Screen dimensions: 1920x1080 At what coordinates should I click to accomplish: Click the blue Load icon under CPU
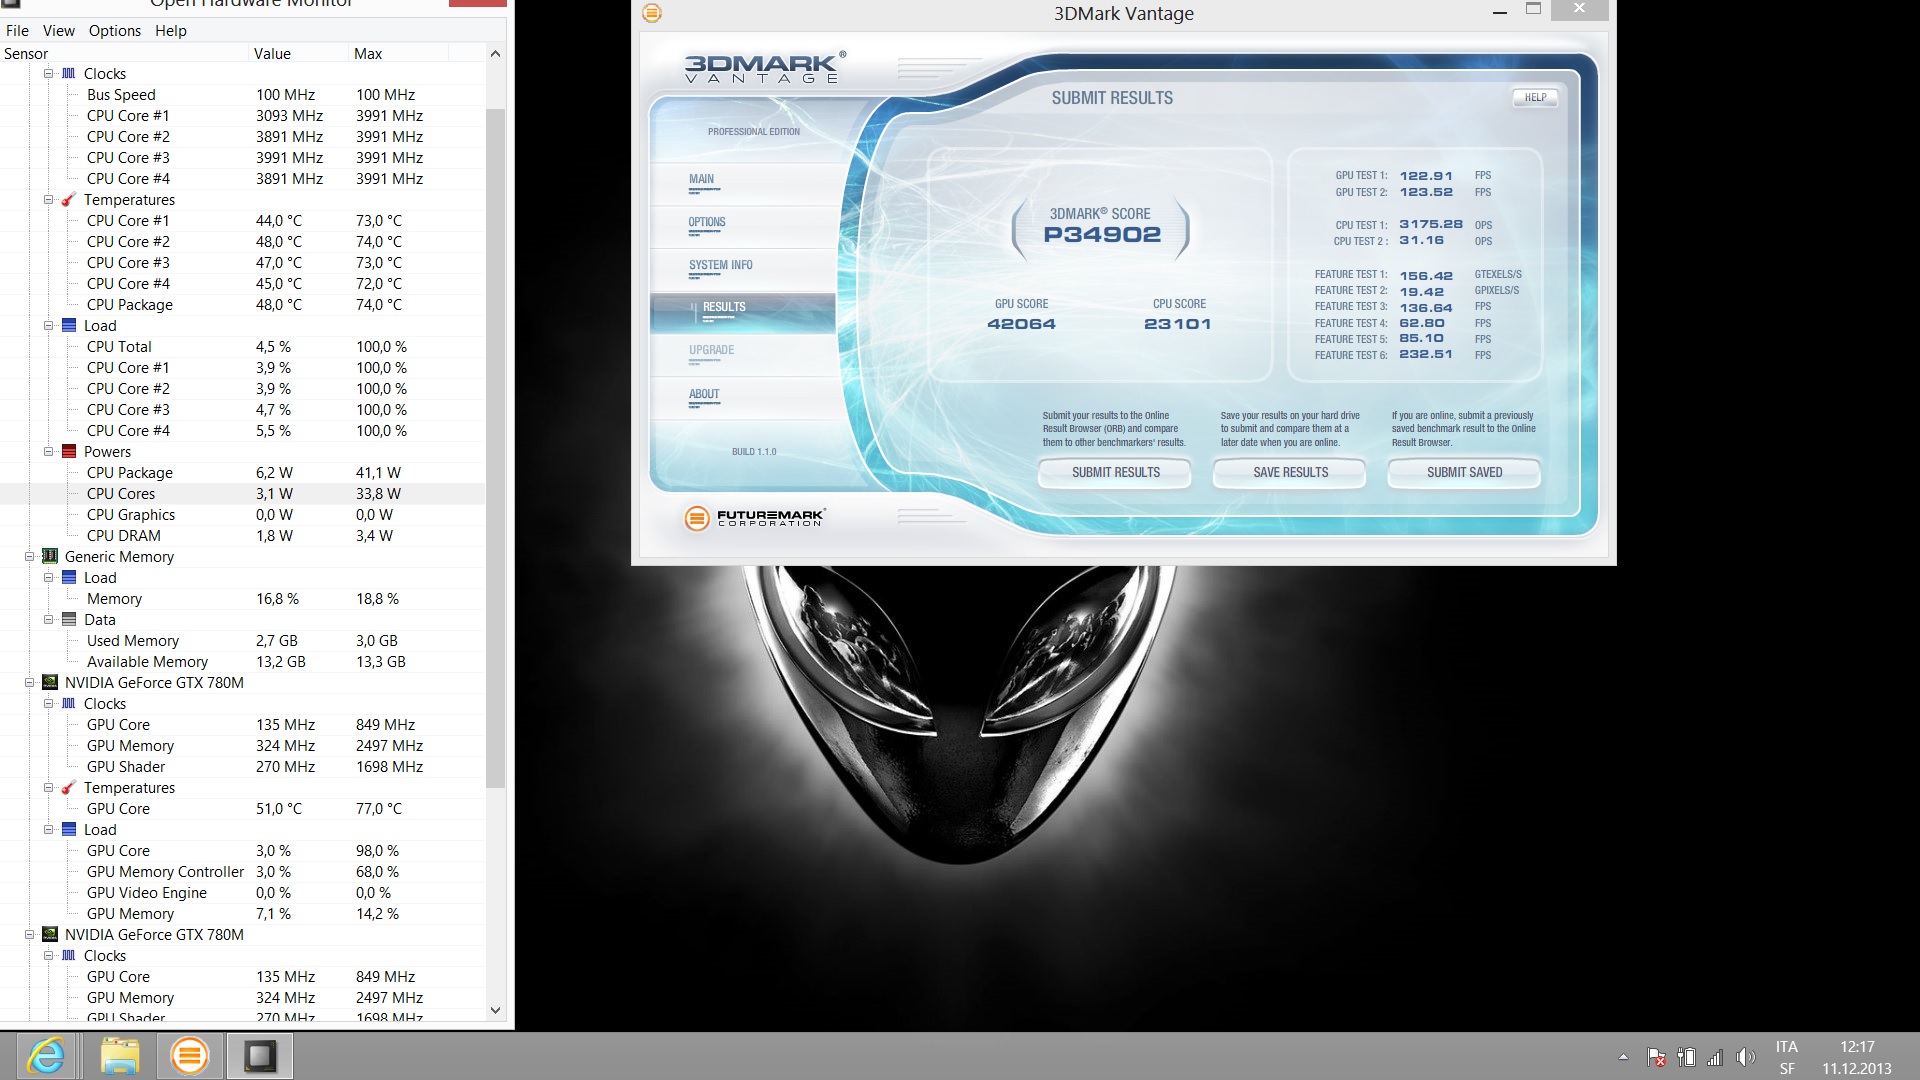tap(69, 326)
